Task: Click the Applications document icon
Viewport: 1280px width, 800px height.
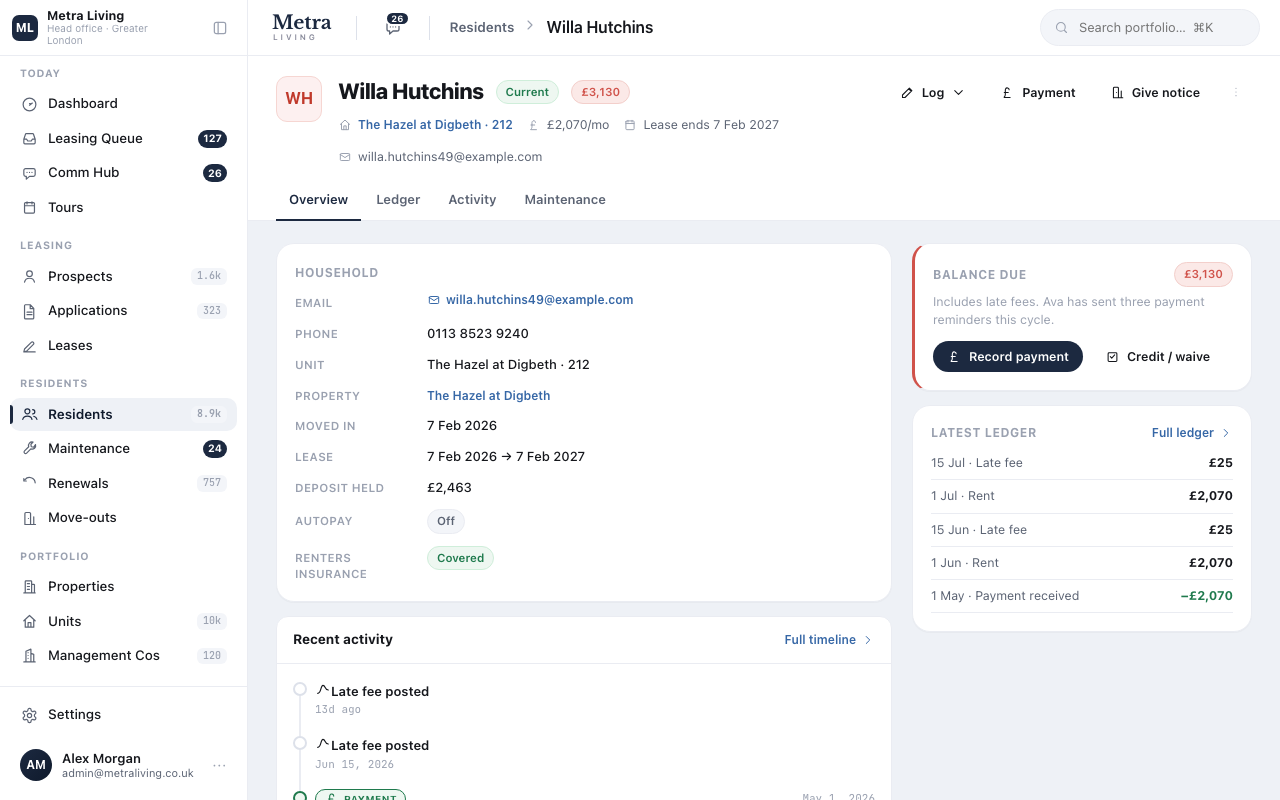Action: click(x=30, y=311)
